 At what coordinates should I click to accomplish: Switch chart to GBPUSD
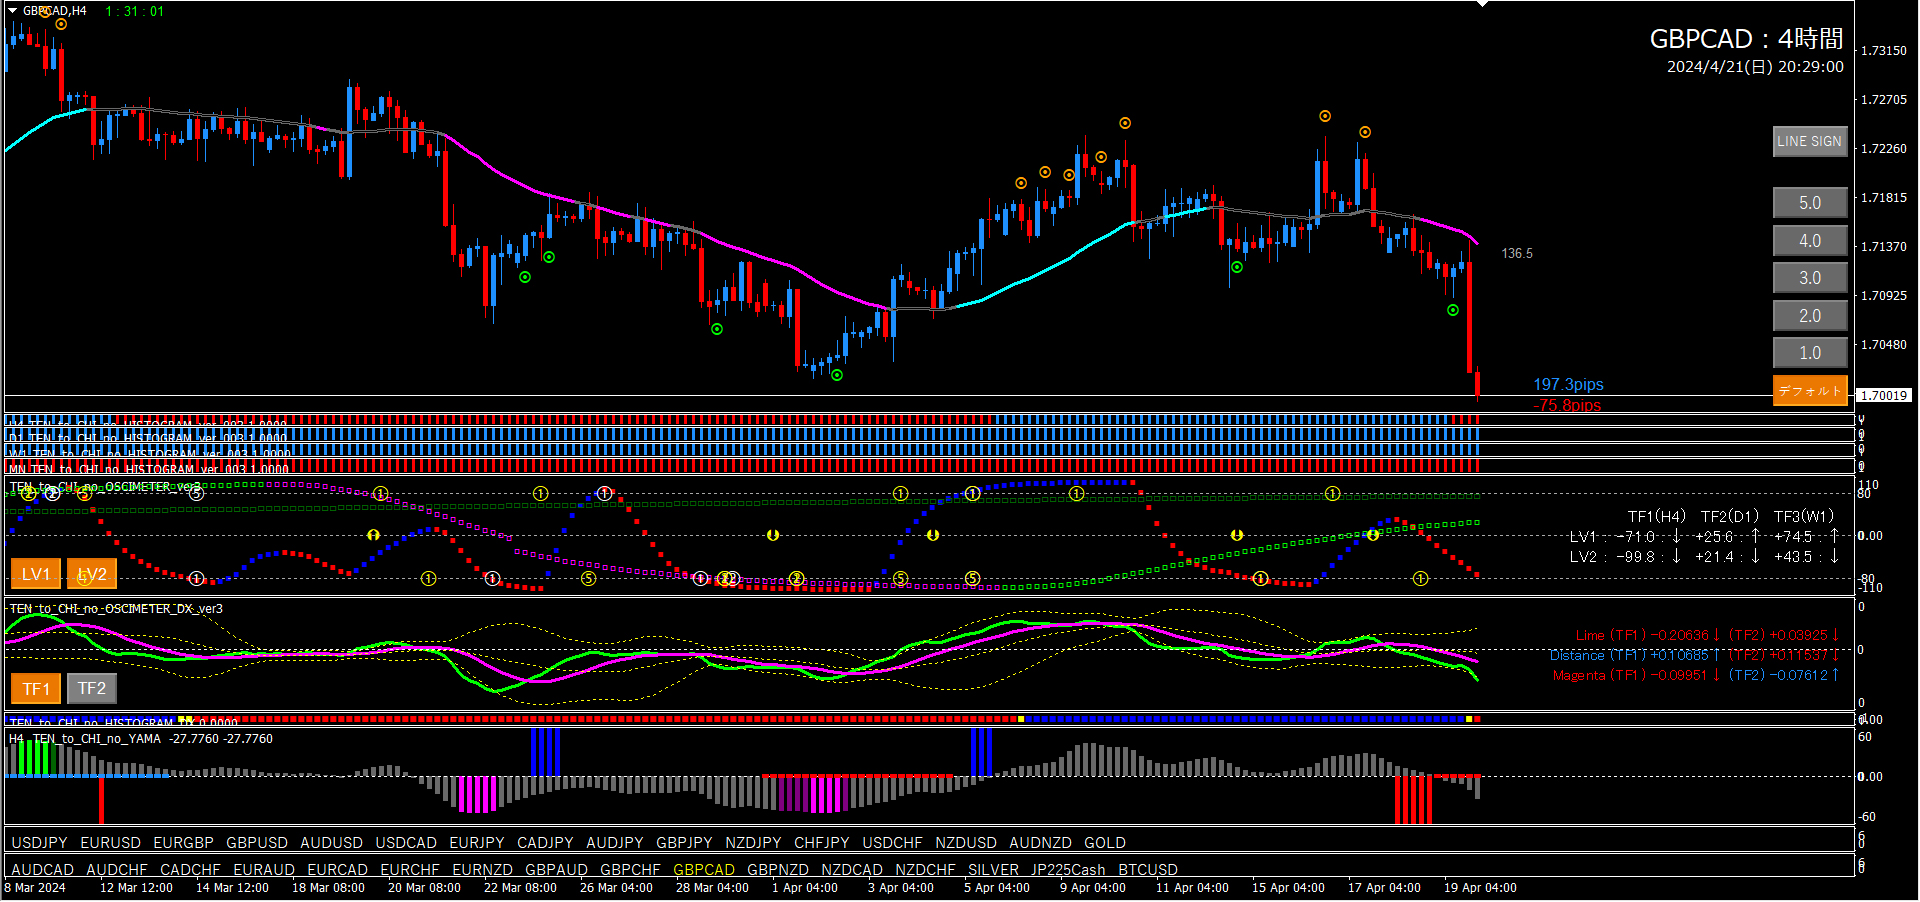(257, 843)
